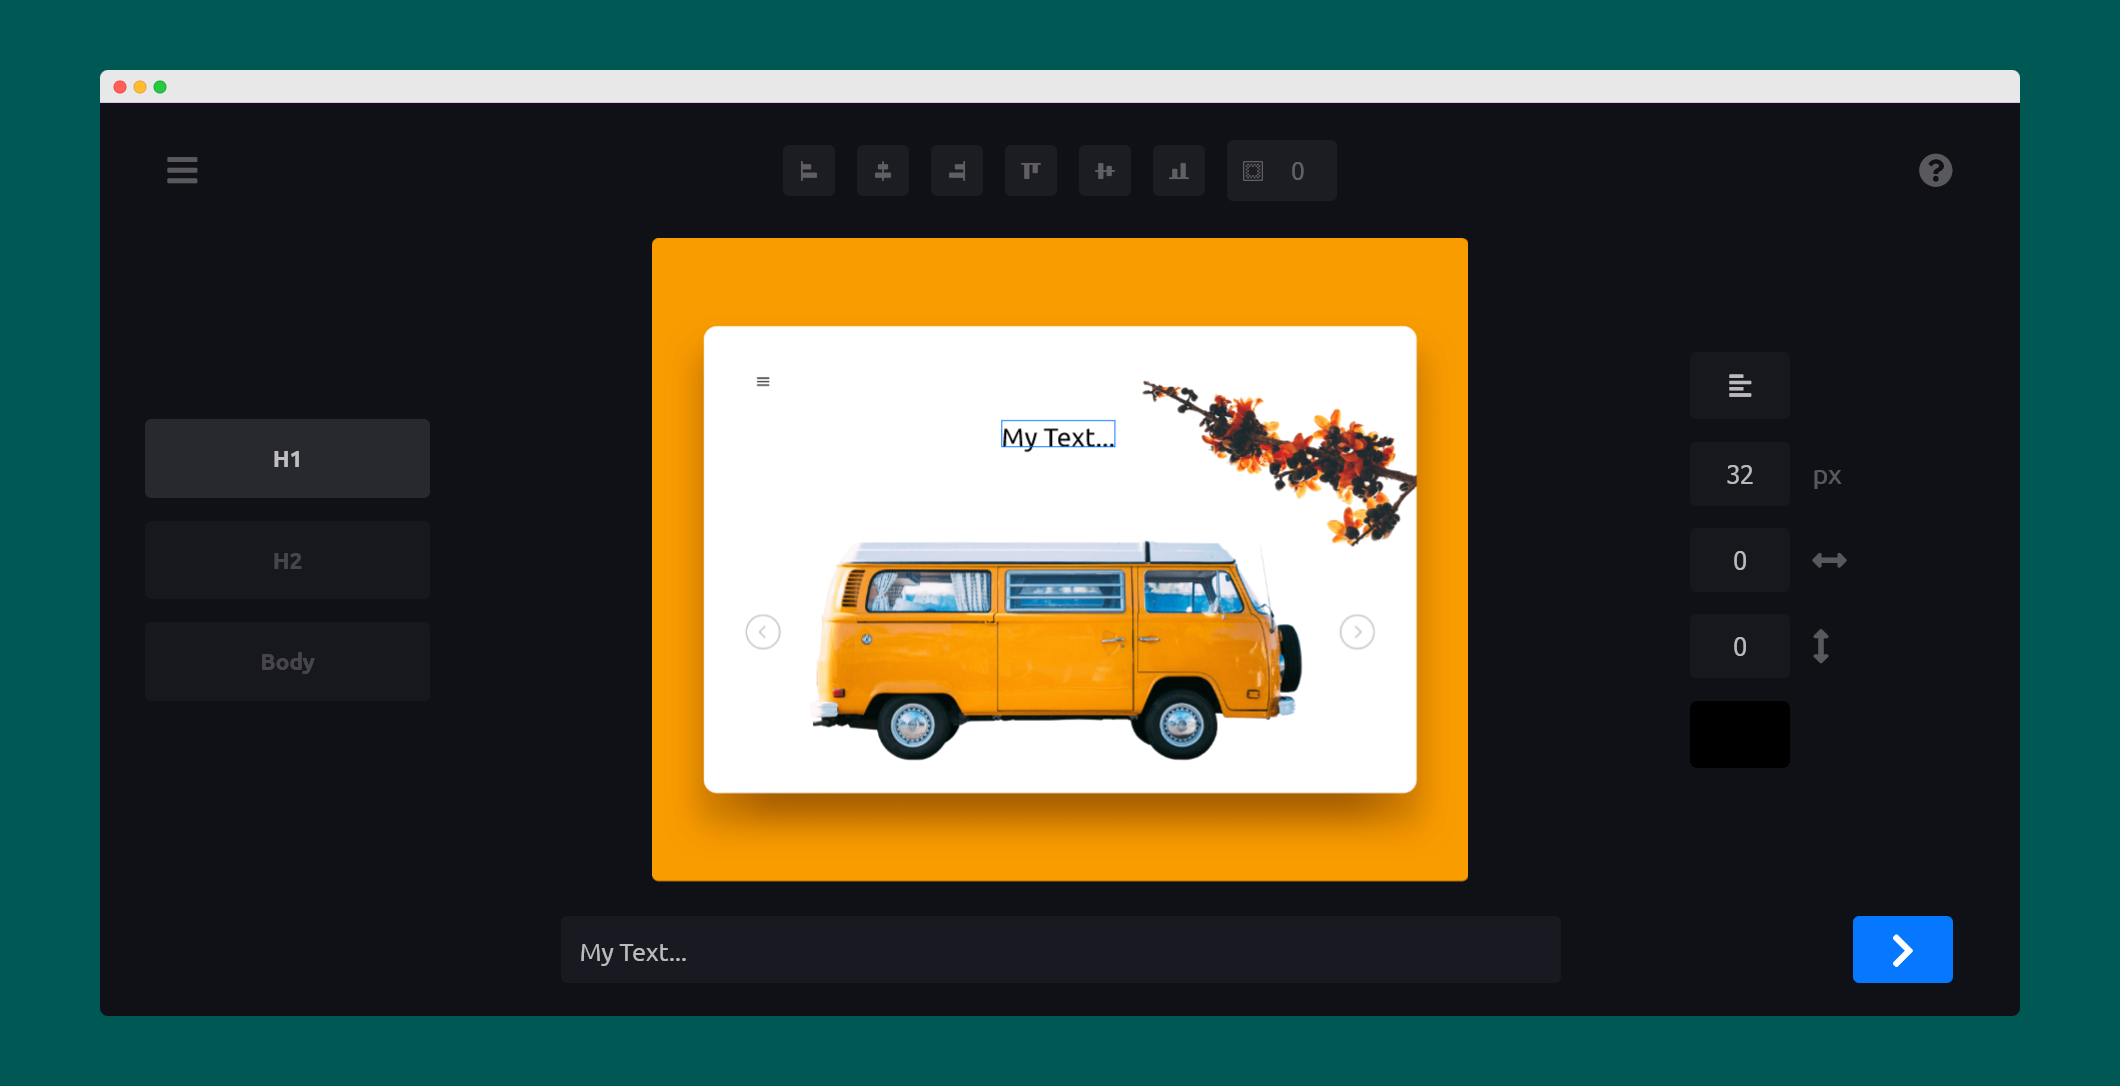Click align horizontal centers icon
The image size is (2120, 1086).
point(882,171)
